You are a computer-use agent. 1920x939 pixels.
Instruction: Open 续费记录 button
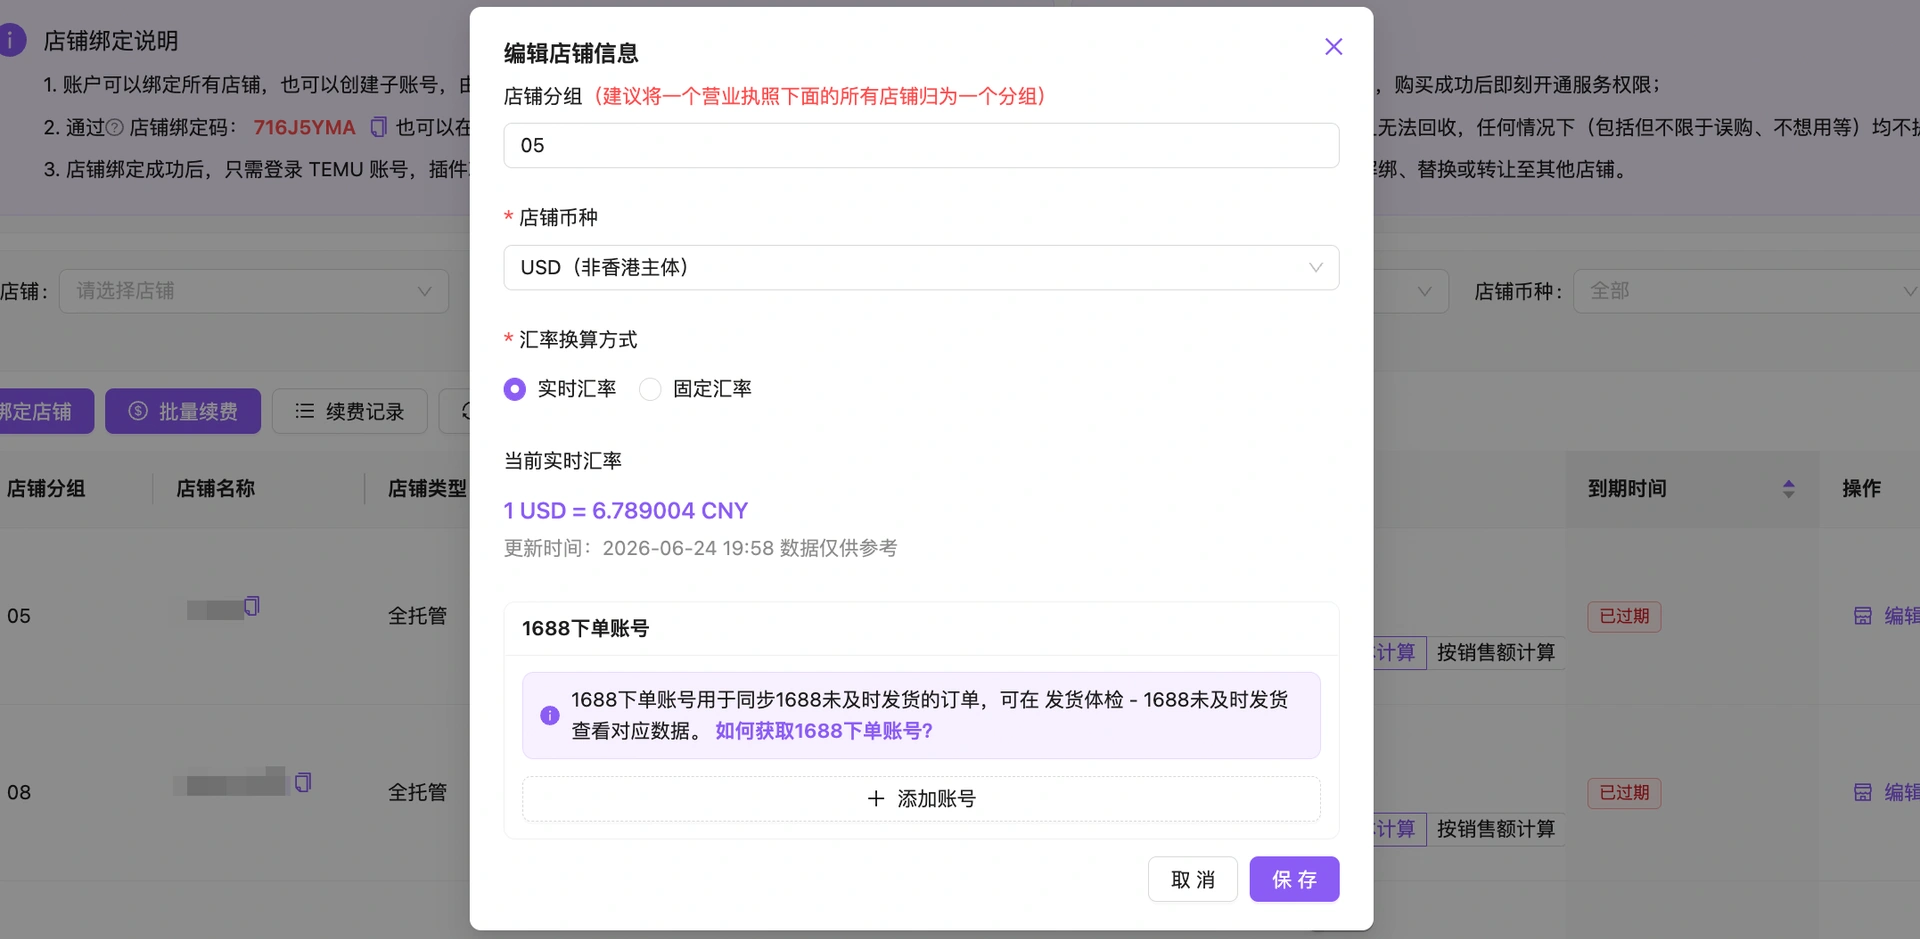[x=350, y=412]
